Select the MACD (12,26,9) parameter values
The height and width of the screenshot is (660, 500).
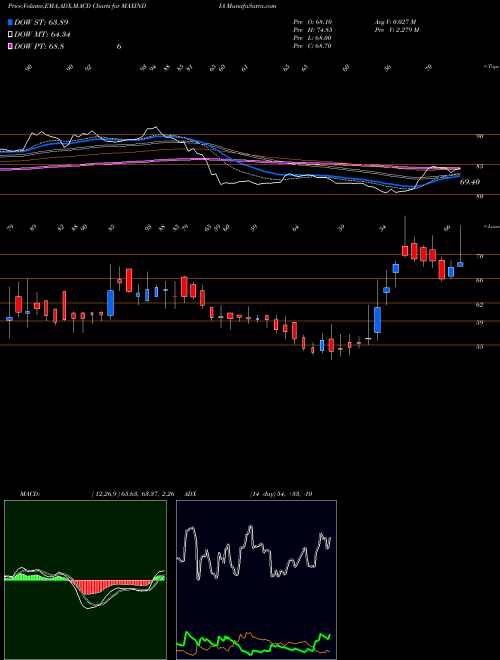[133, 494]
